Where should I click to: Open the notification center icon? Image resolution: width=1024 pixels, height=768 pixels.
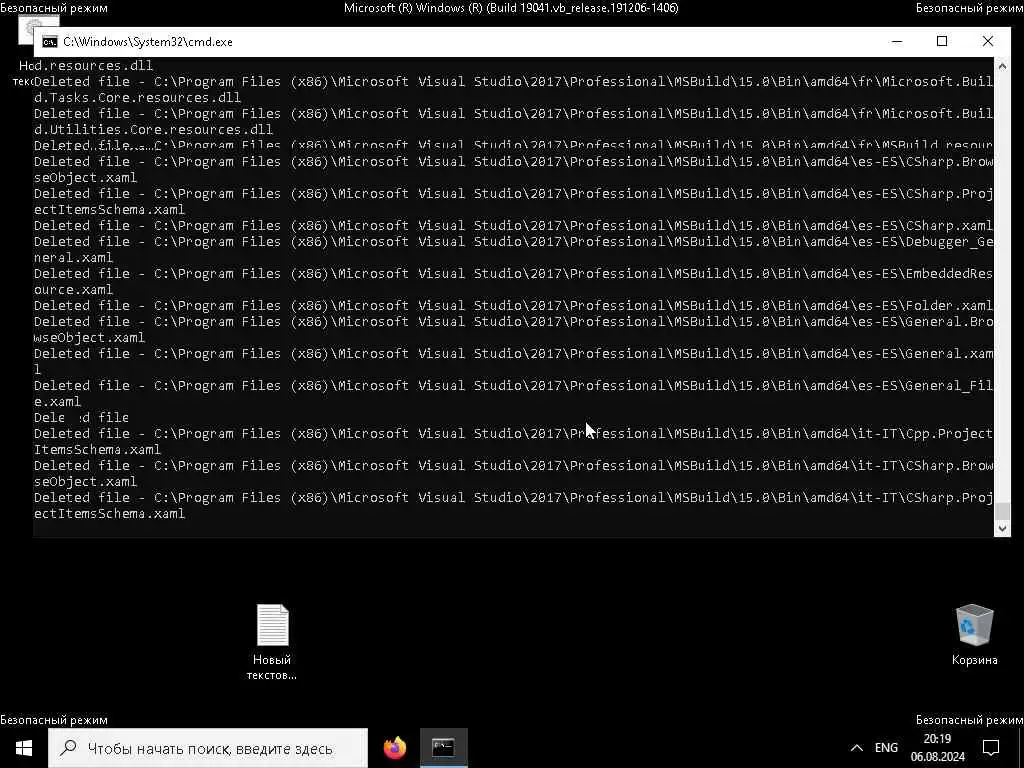tap(991, 748)
